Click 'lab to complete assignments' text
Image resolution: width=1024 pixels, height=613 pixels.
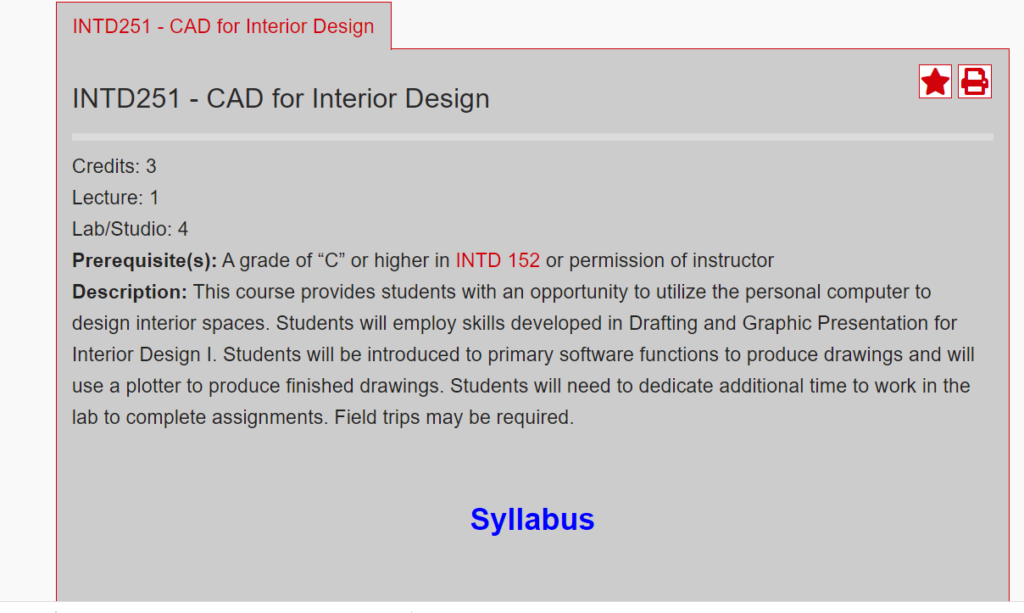pos(200,417)
